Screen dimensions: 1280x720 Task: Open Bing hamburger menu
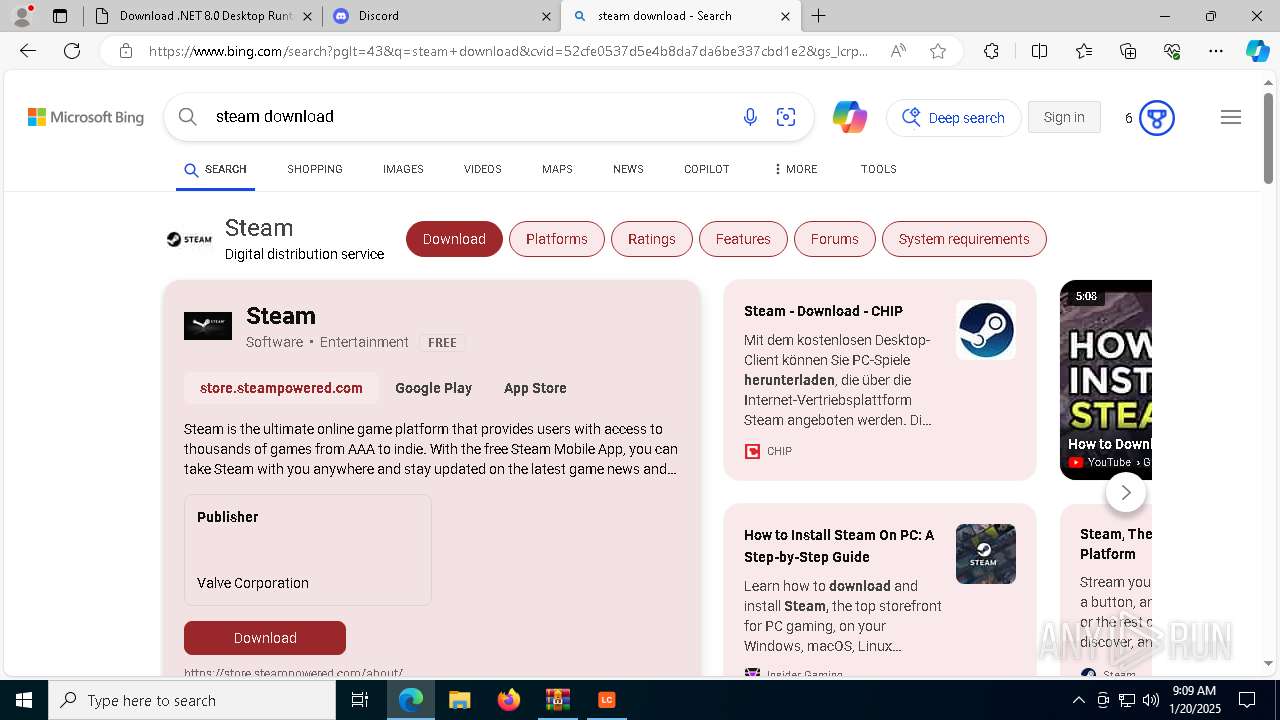1231,117
